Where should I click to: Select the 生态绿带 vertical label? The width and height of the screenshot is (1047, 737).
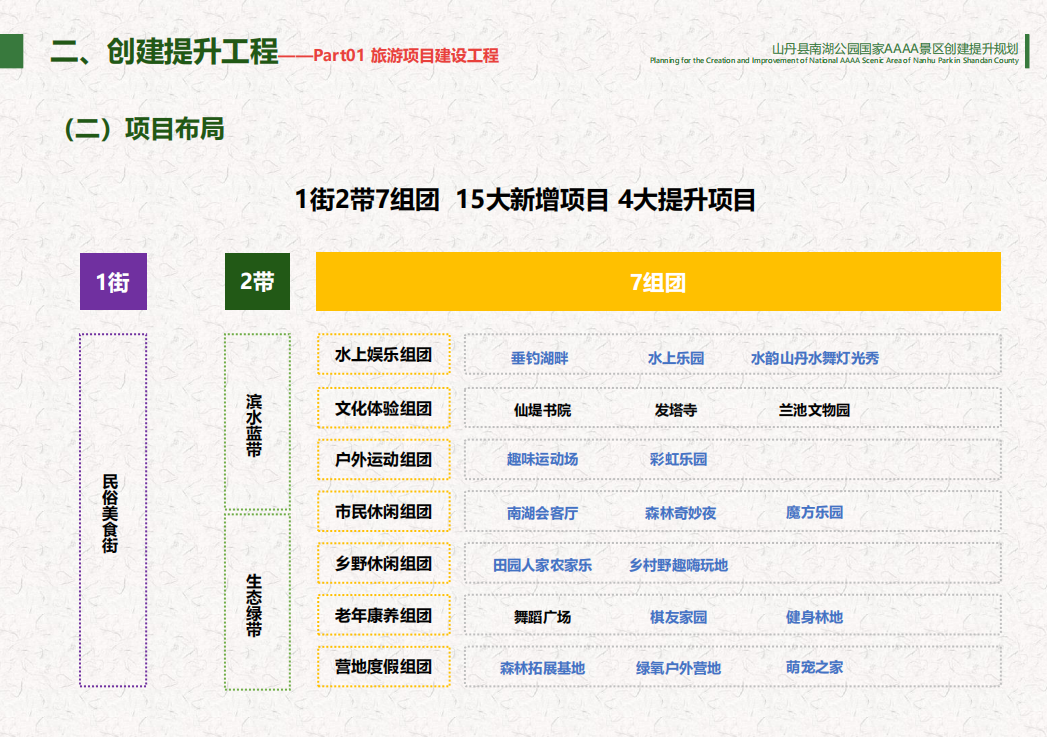click(x=257, y=602)
